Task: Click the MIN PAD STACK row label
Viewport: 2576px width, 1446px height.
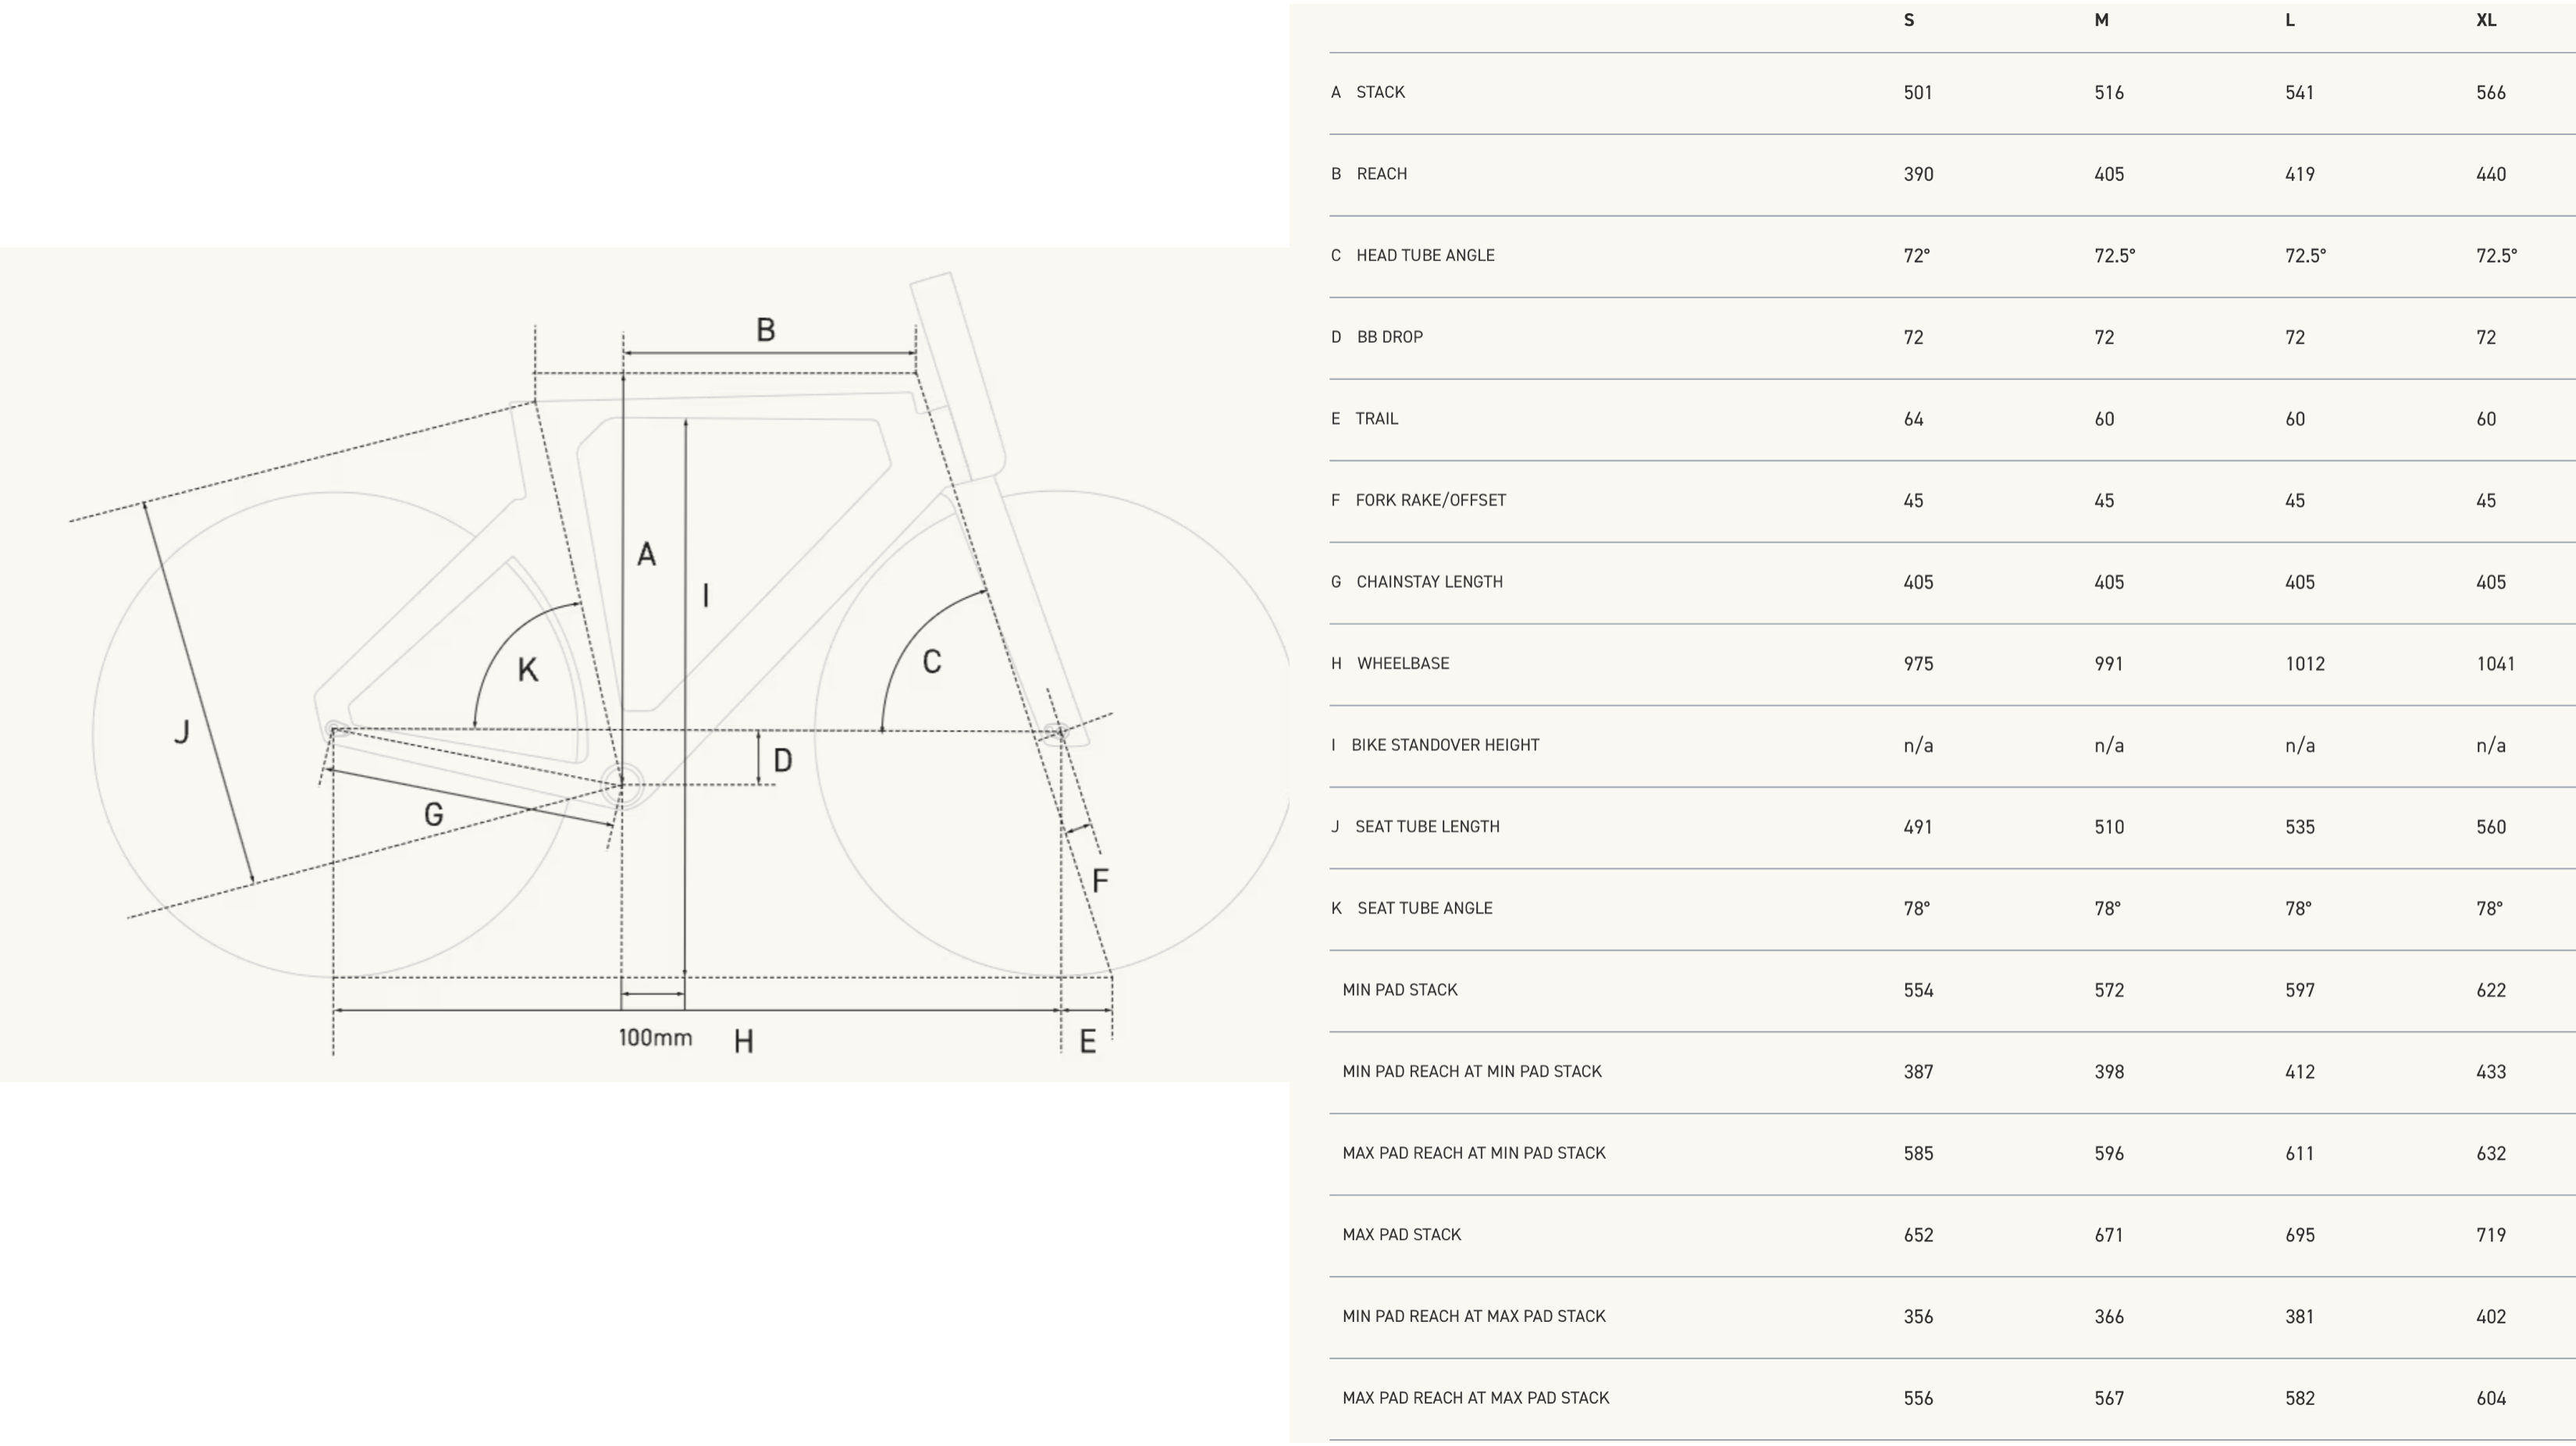Action: coord(1399,990)
